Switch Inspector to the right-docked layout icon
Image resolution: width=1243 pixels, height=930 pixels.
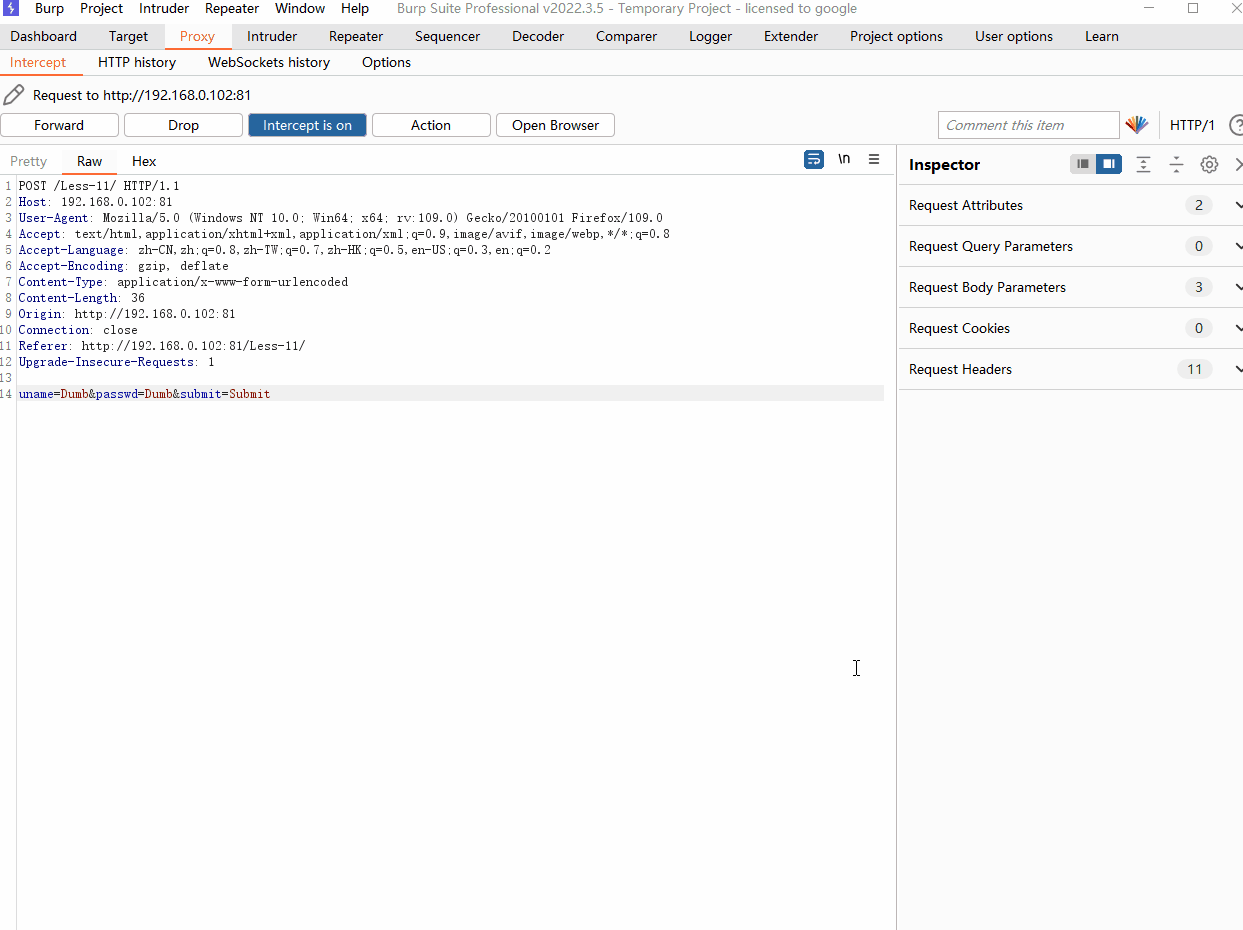(x=1108, y=164)
